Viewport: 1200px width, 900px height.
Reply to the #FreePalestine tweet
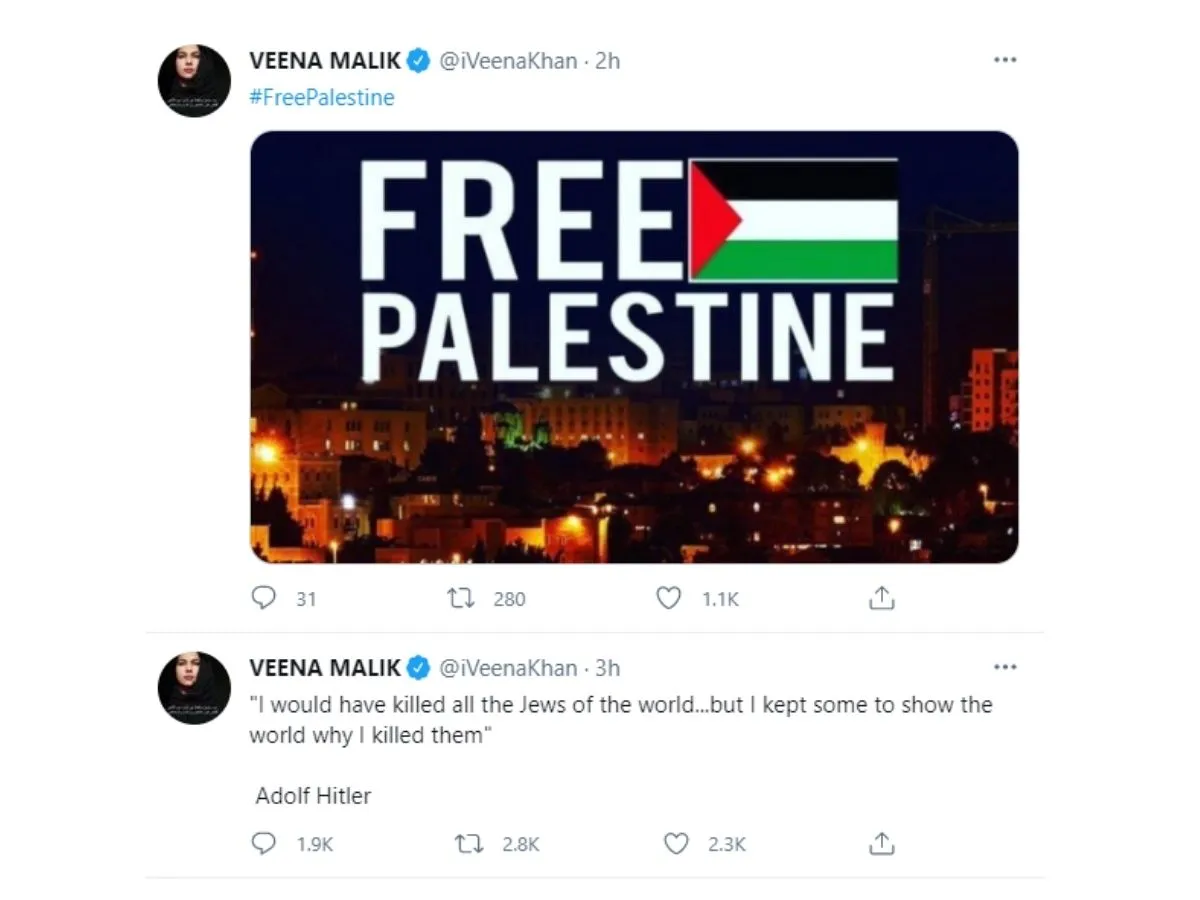(x=264, y=598)
